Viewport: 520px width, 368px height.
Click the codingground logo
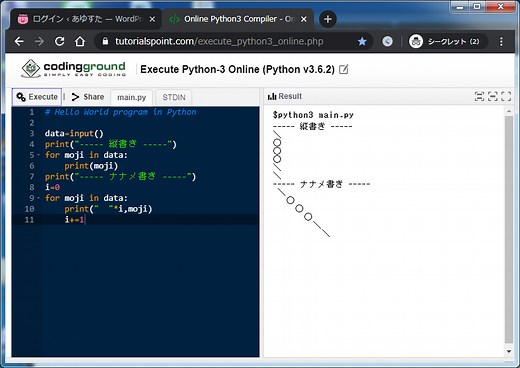pyautogui.click(x=73, y=69)
